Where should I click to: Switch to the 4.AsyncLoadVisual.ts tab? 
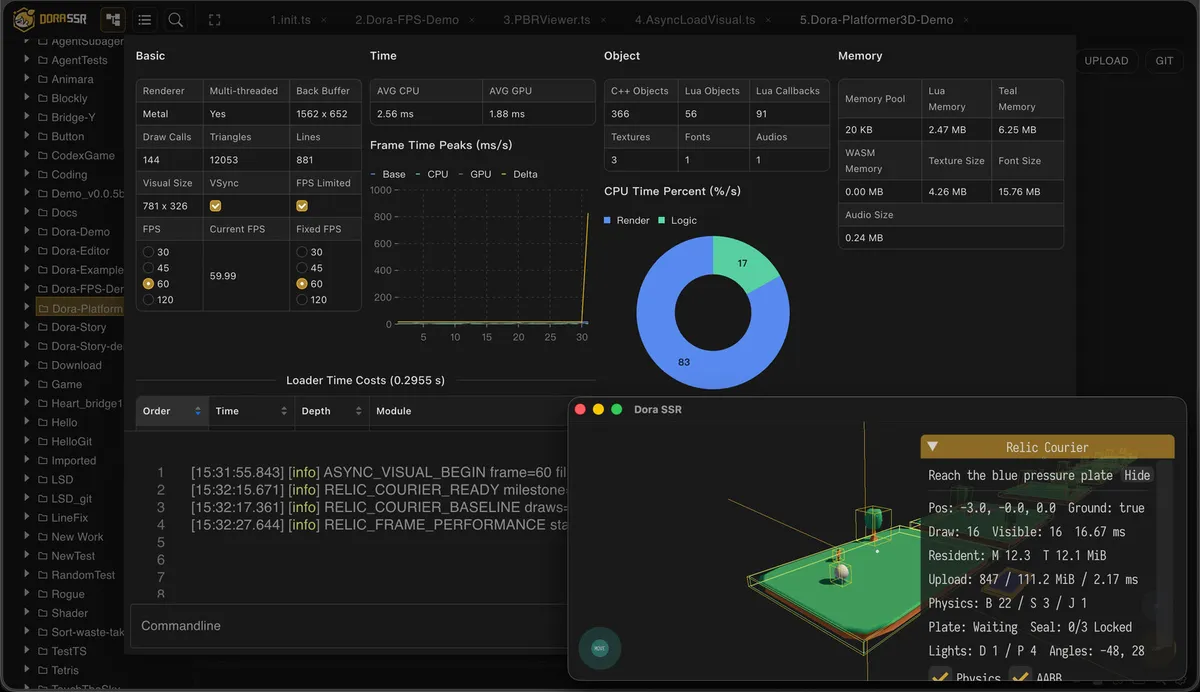tap(695, 20)
